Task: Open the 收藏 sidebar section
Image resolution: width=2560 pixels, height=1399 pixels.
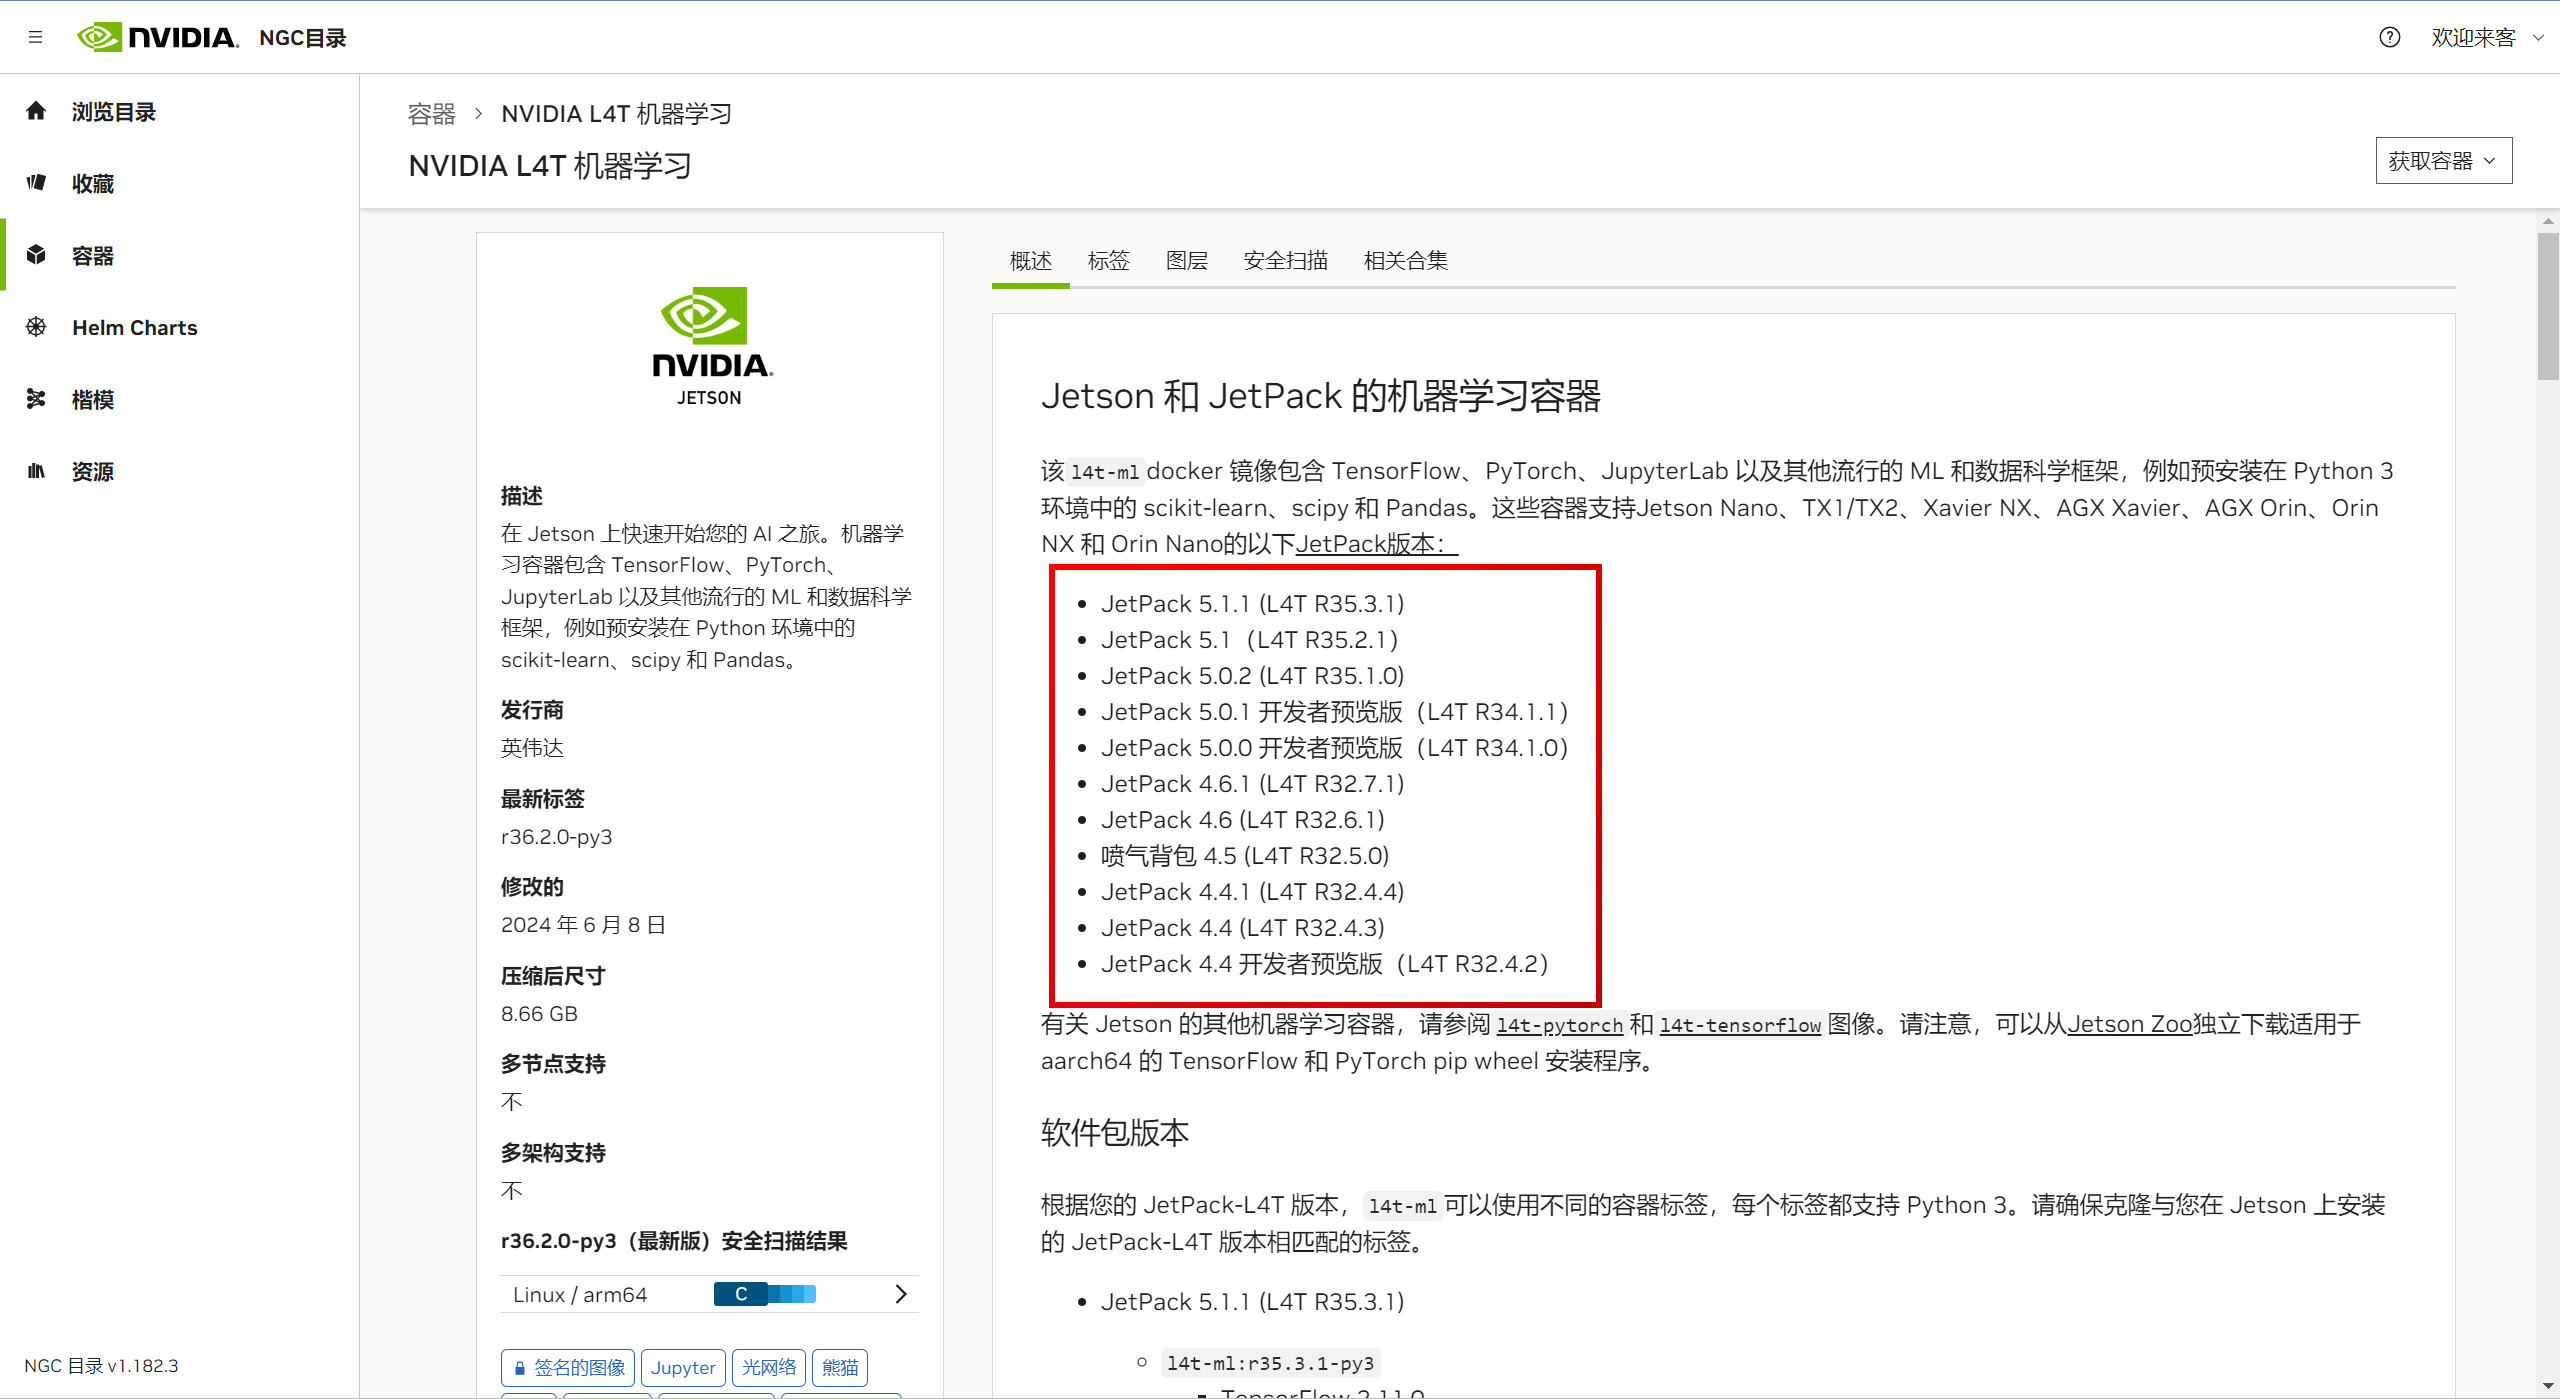Action: pyautogui.click(x=91, y=183)
